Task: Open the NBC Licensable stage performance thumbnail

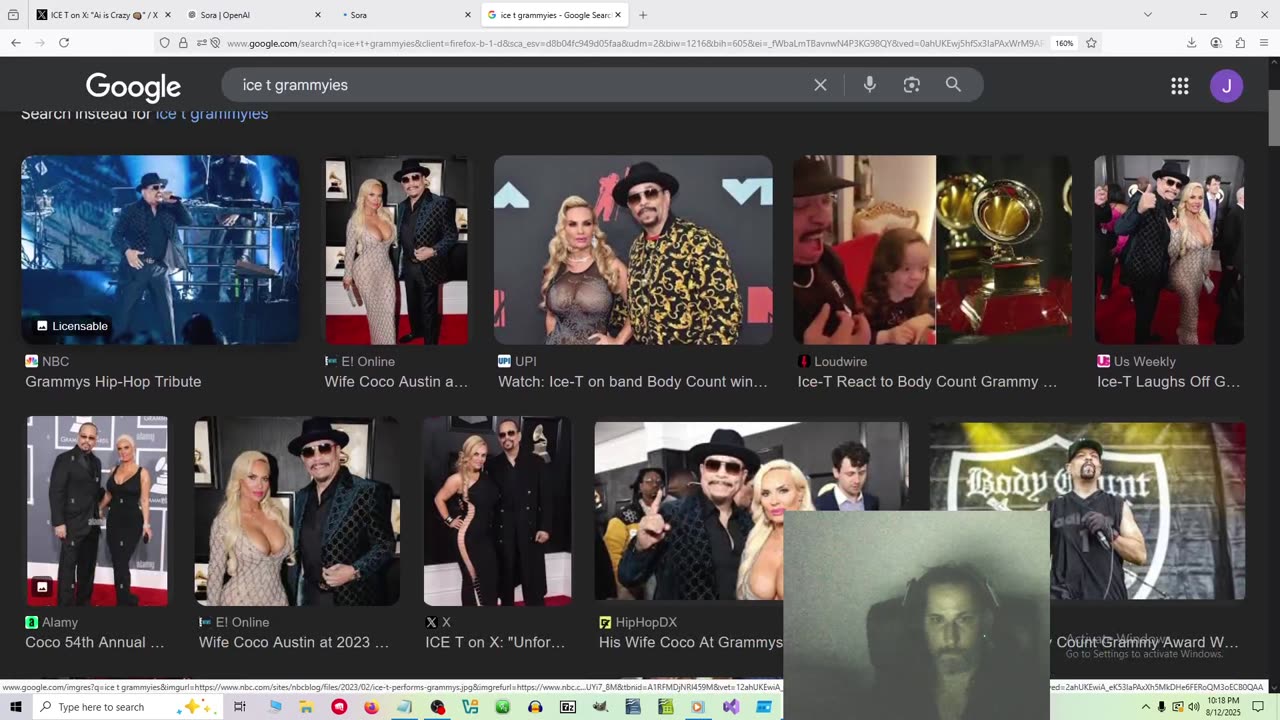Action: click(160, 250)
